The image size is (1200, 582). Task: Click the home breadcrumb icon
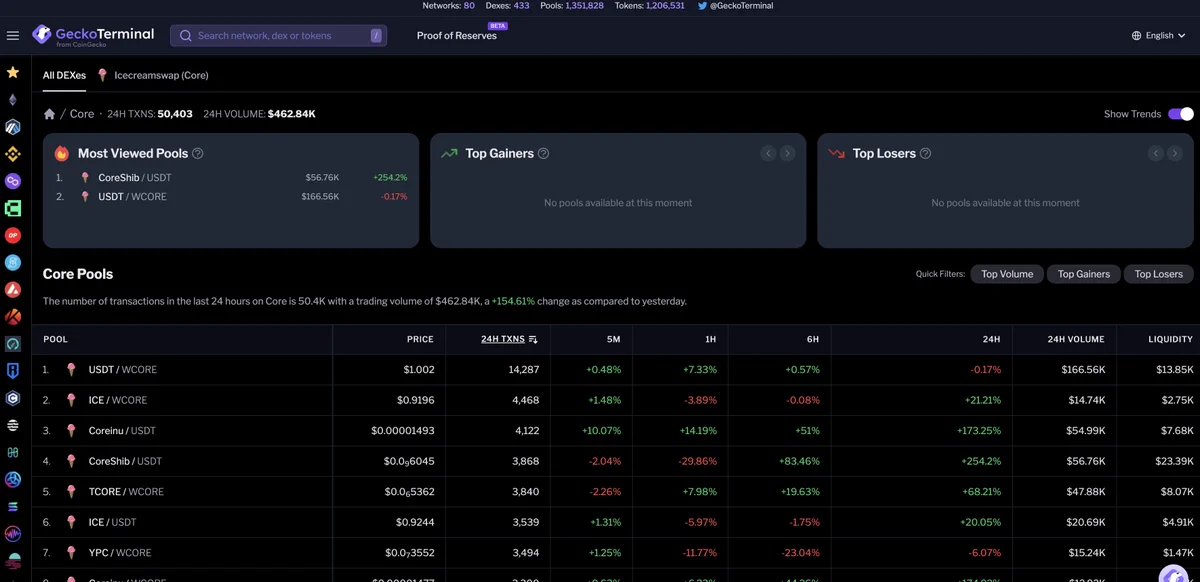point(49,114)
